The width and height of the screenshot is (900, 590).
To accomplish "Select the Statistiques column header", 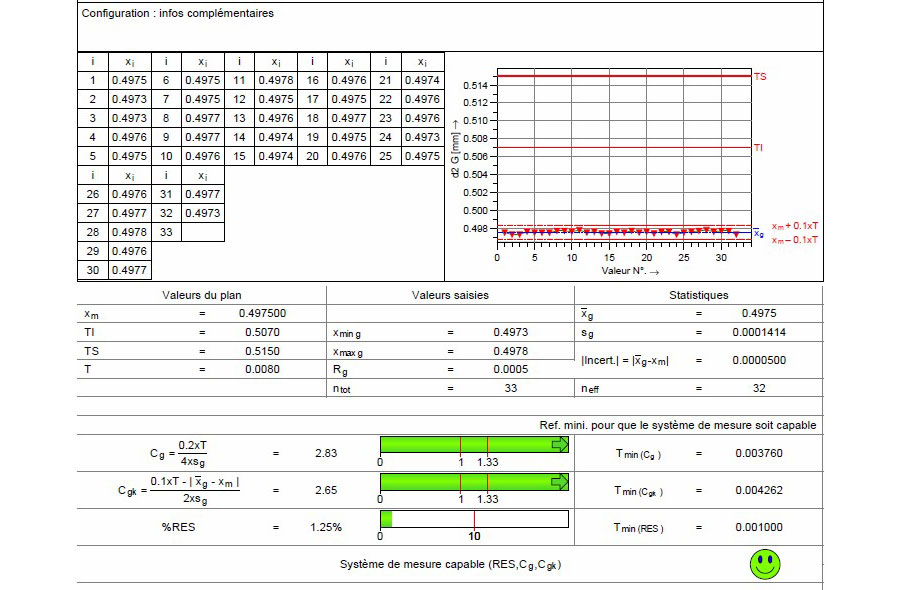I will tap(698, 295).
